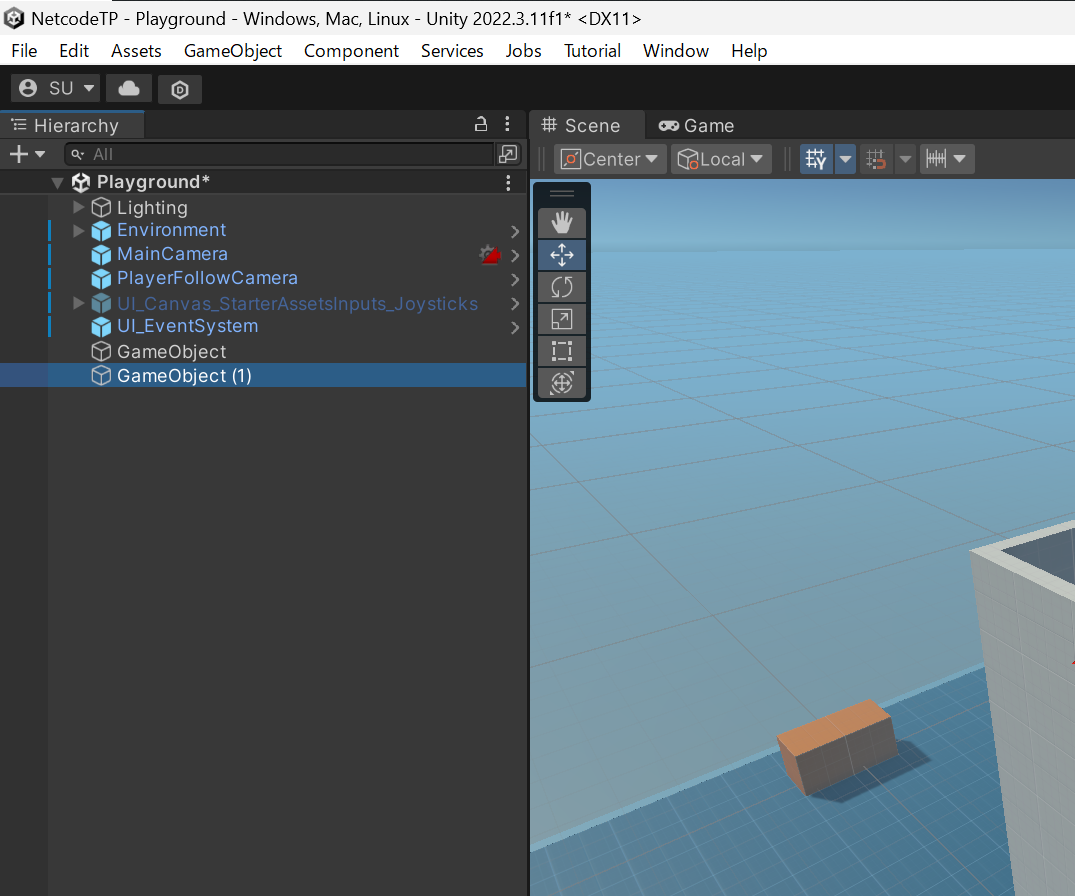This screenshot has width=1075, height=896.
Task: Switch to the Game tab
Action: point(697,125)
